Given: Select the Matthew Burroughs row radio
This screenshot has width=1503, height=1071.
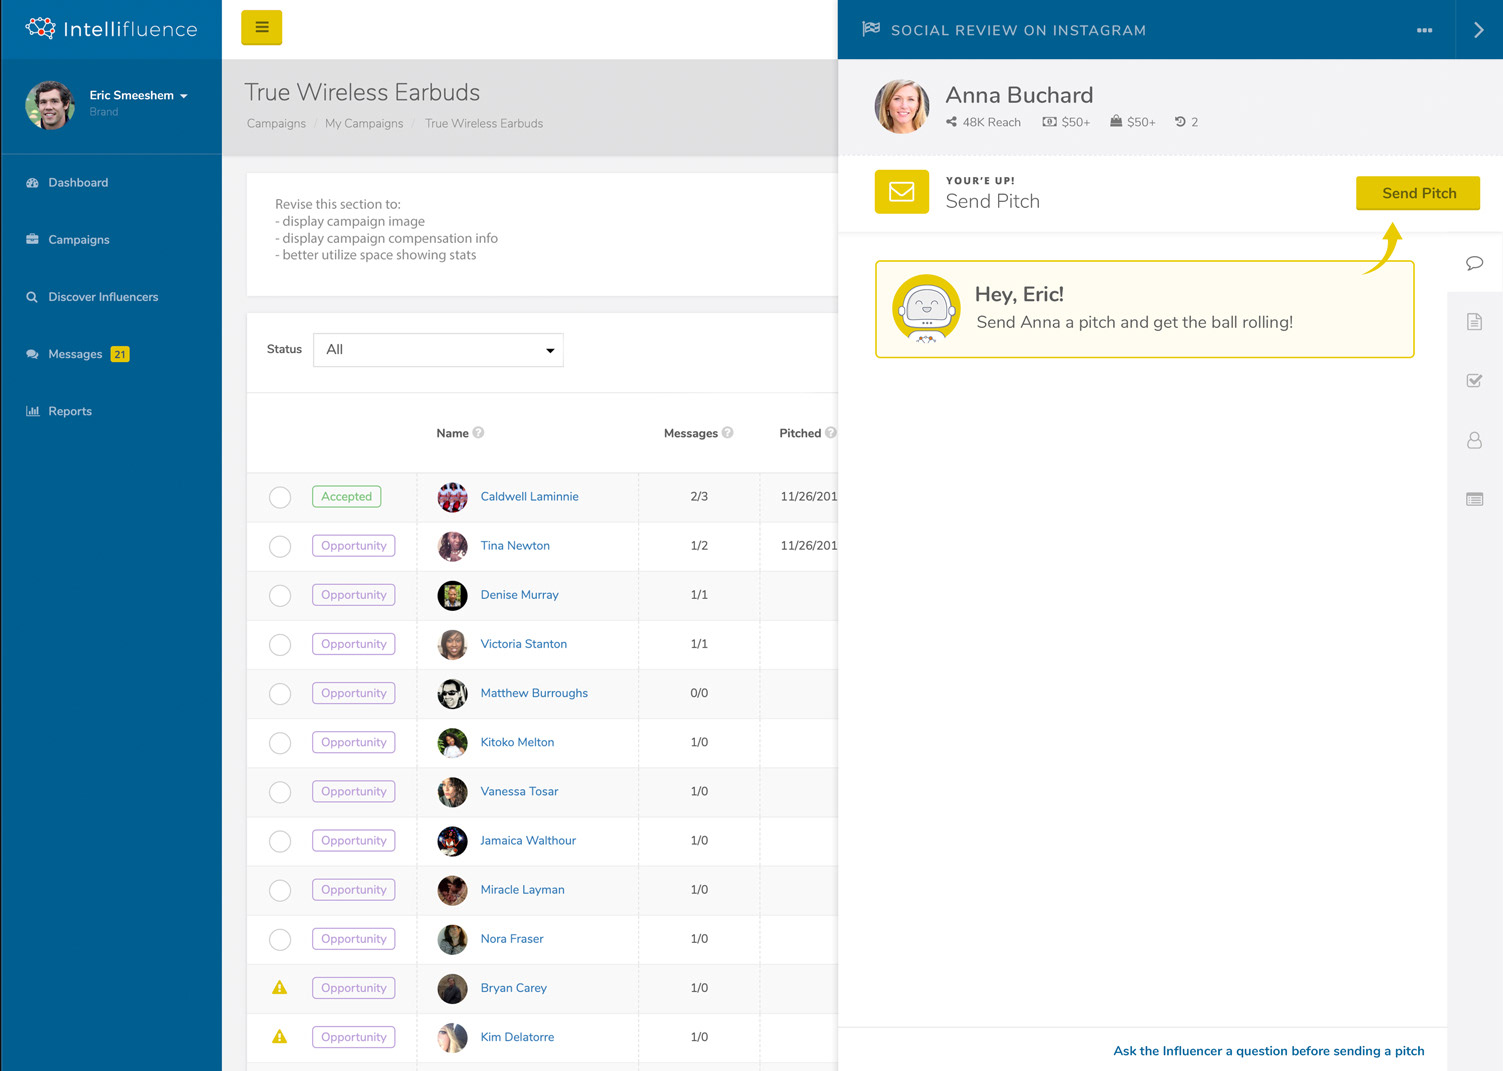Looking at the screenshot, I should (x=280, y=693).
